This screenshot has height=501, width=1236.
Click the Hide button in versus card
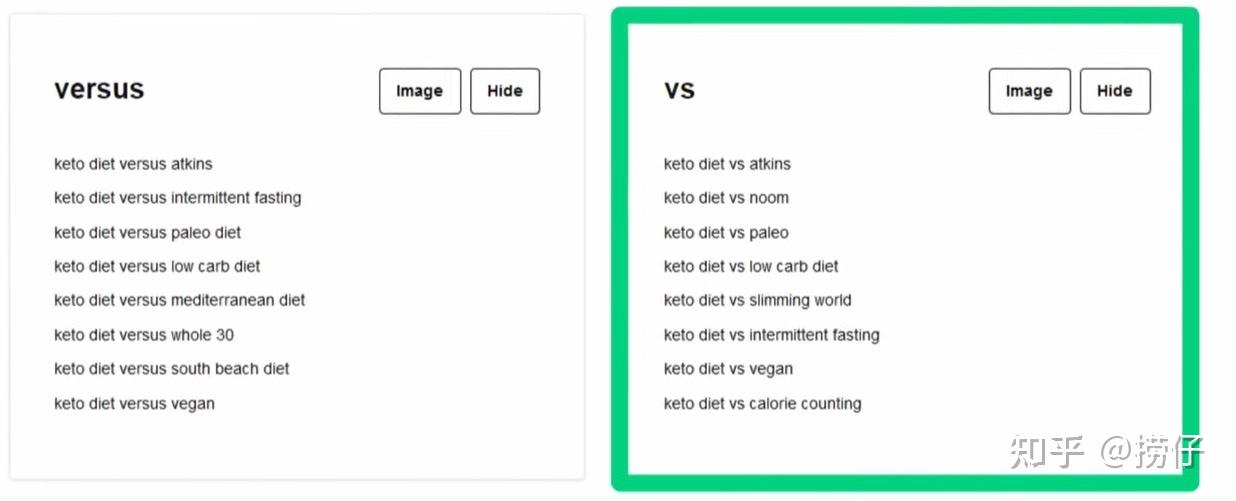coord(504,91)
